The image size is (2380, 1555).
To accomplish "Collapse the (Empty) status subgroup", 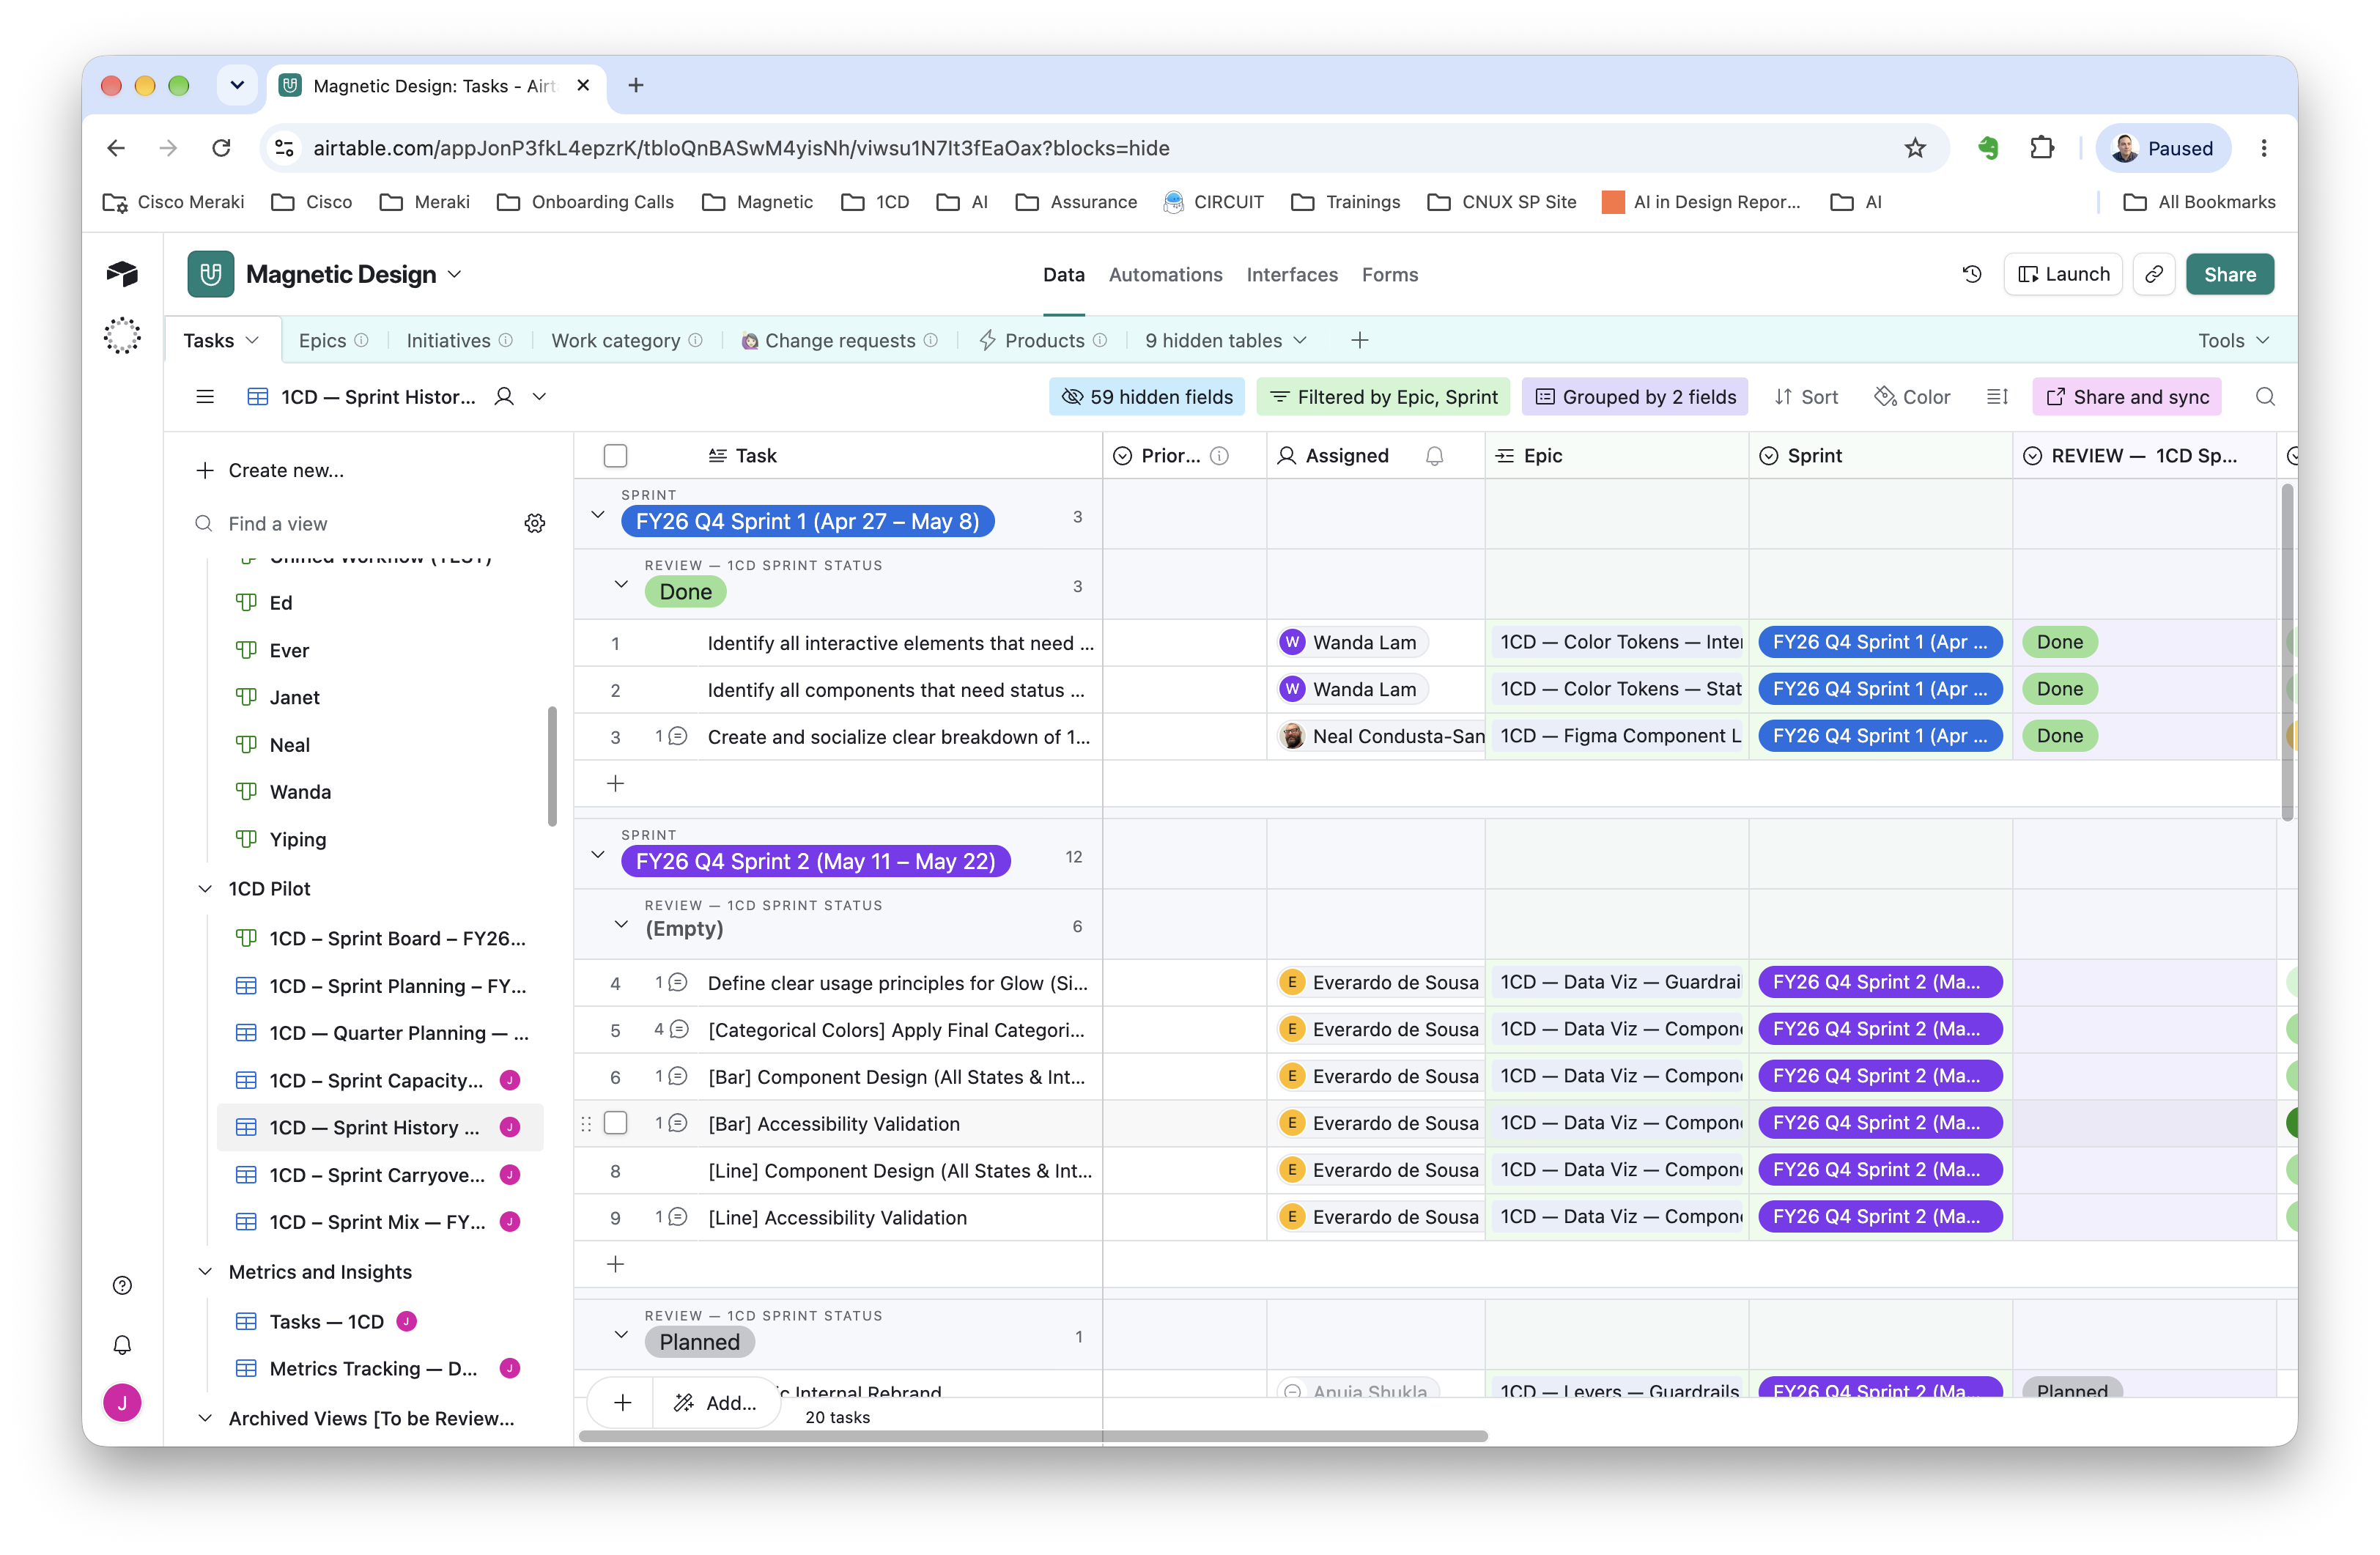I will coord(621,925).
